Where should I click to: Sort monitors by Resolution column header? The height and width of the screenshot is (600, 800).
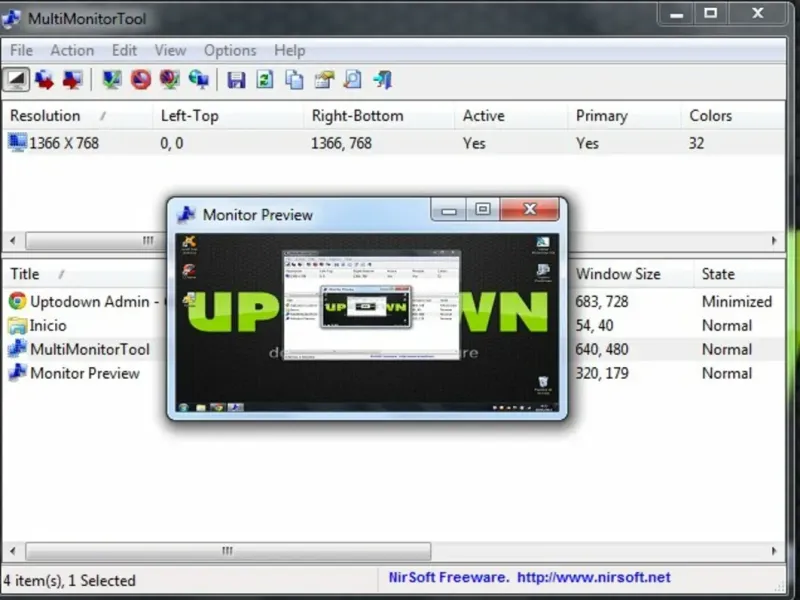77,116
